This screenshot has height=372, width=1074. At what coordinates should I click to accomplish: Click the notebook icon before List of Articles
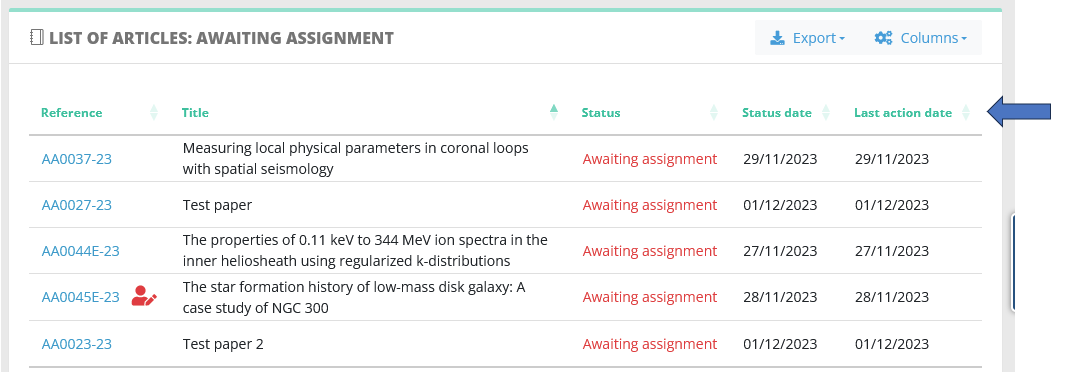tap(37, 38)
